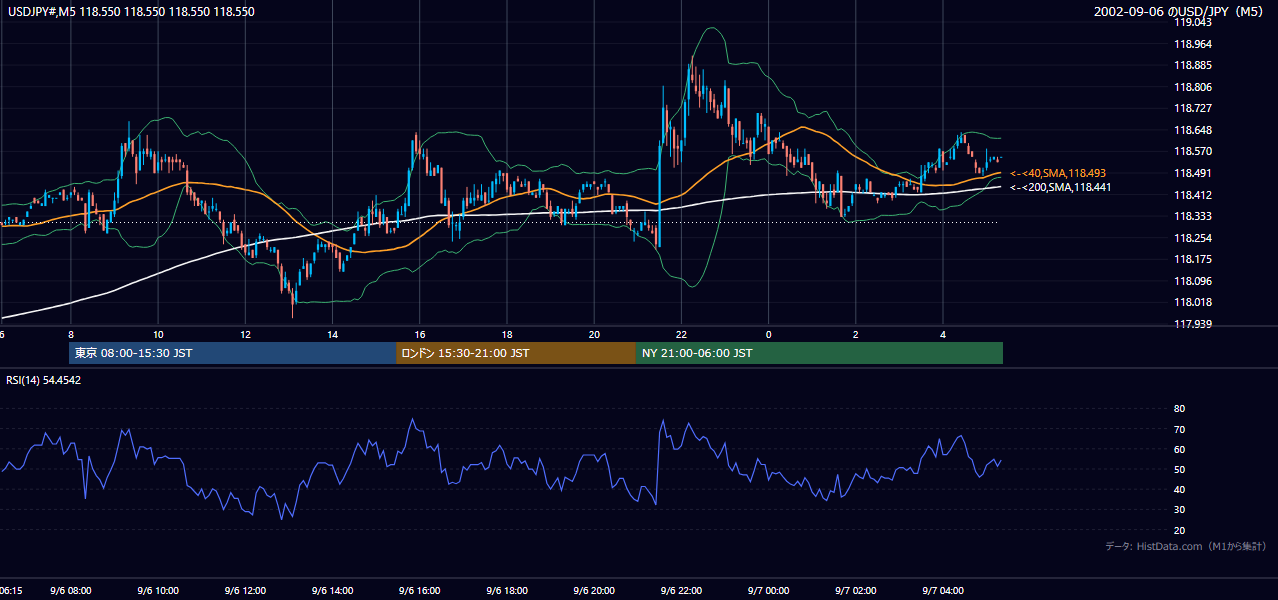Viewport: 1278px width, 600px height.
Task: Click price axis value 118.885
Action: [x=1192, y=65]
